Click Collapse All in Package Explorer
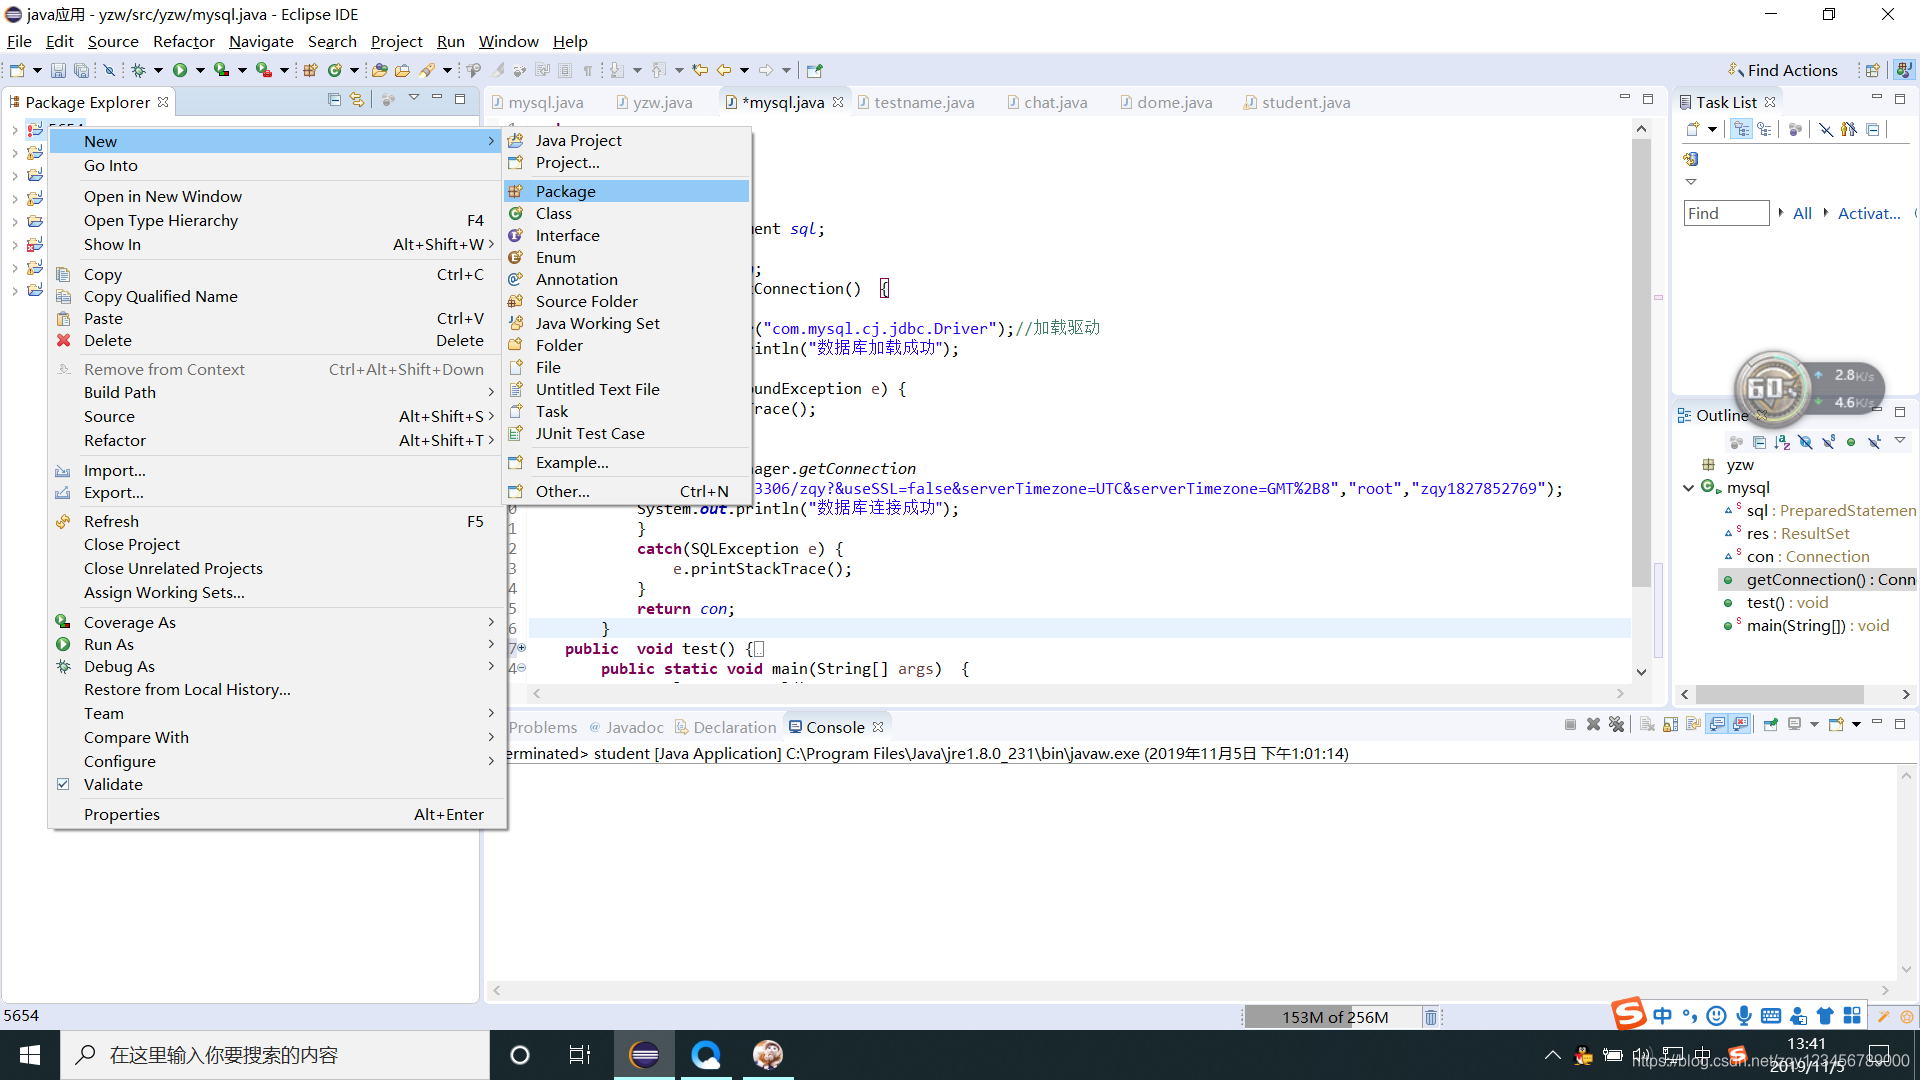The height and width of the screenshot is (1080, 1920). tap(334, 100)
